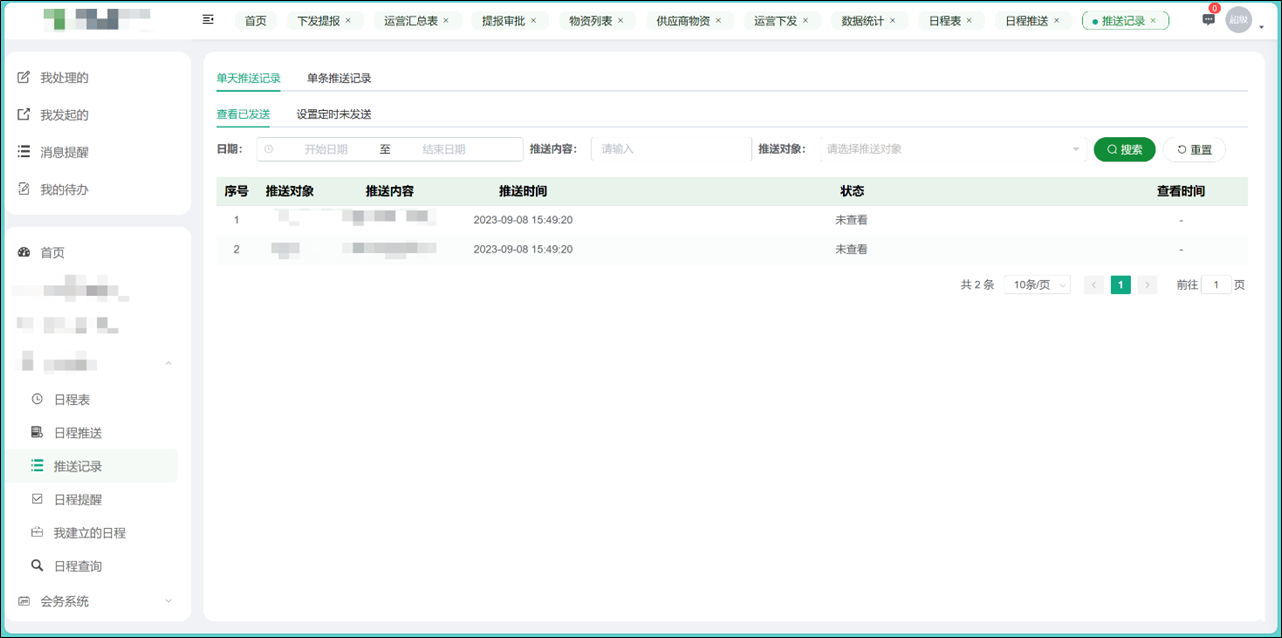Screen dimensions: 1282x638
Task: Close the 推送记录 tab with its ×
Action: point(1152,19)
